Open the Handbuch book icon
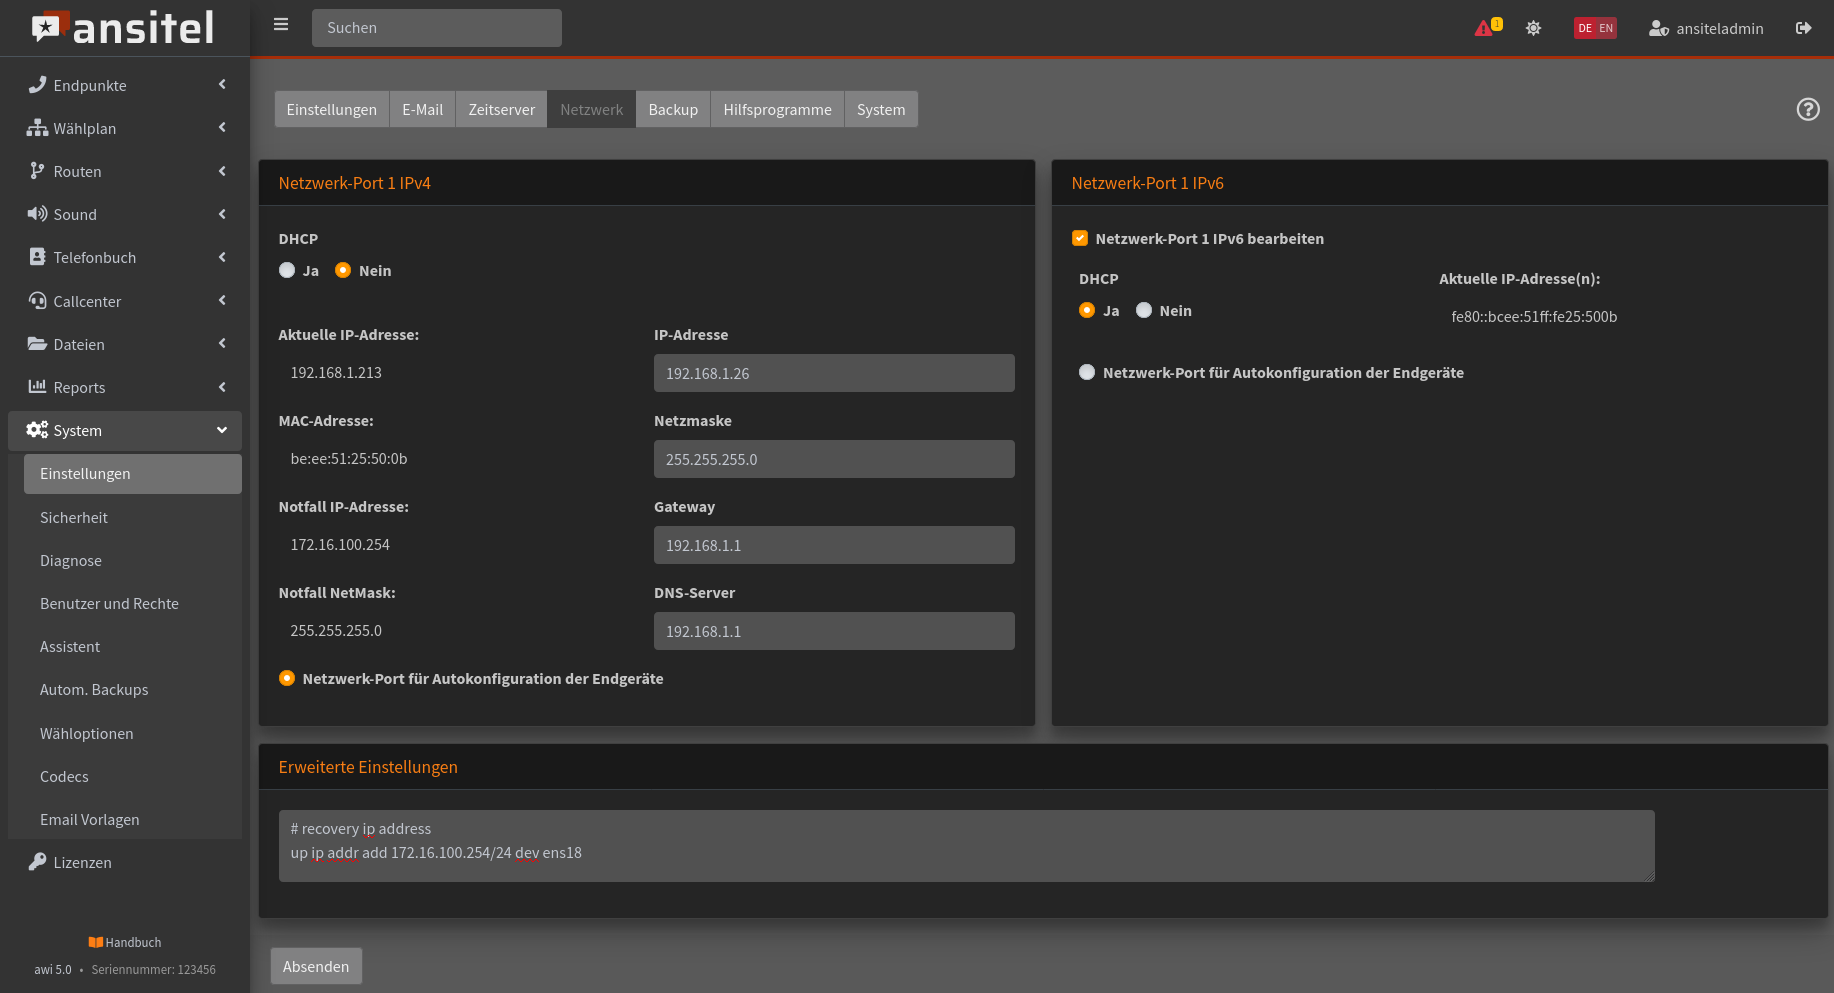The image size is (1834, 993). [95, 942]
